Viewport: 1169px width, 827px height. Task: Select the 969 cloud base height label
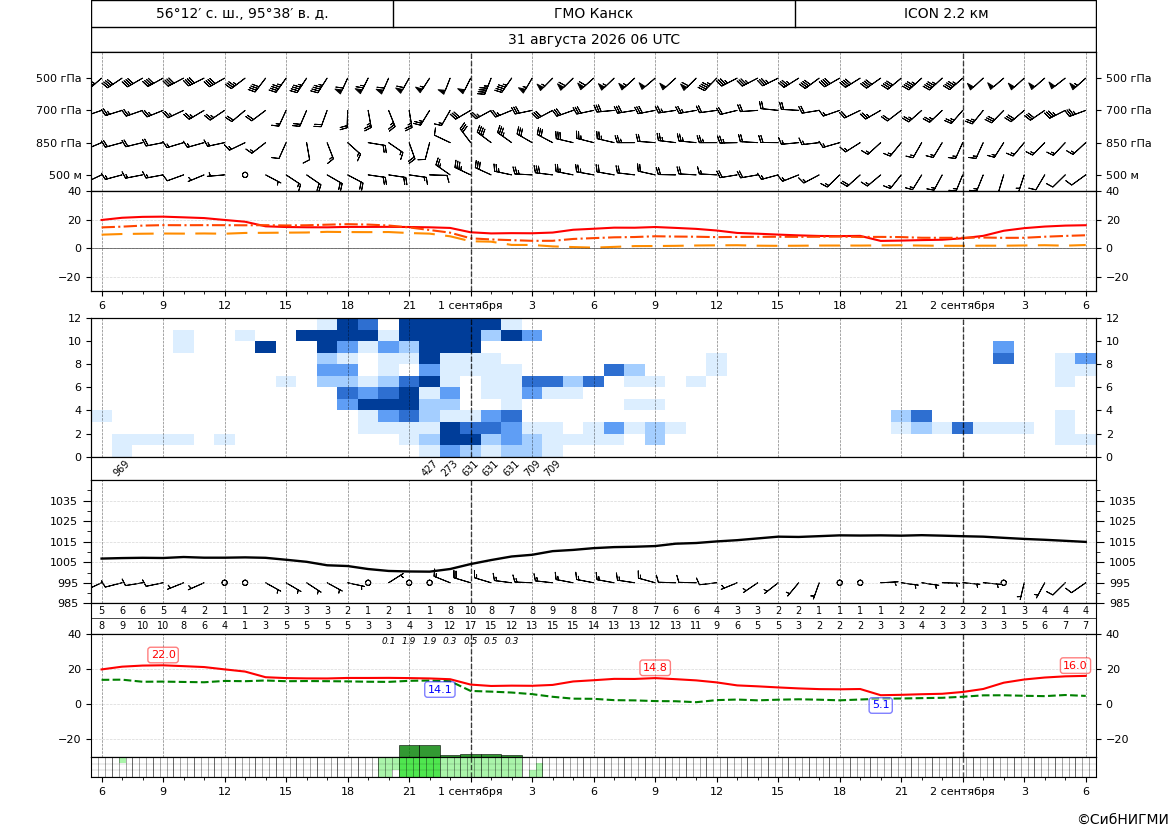tap(121, 468)
